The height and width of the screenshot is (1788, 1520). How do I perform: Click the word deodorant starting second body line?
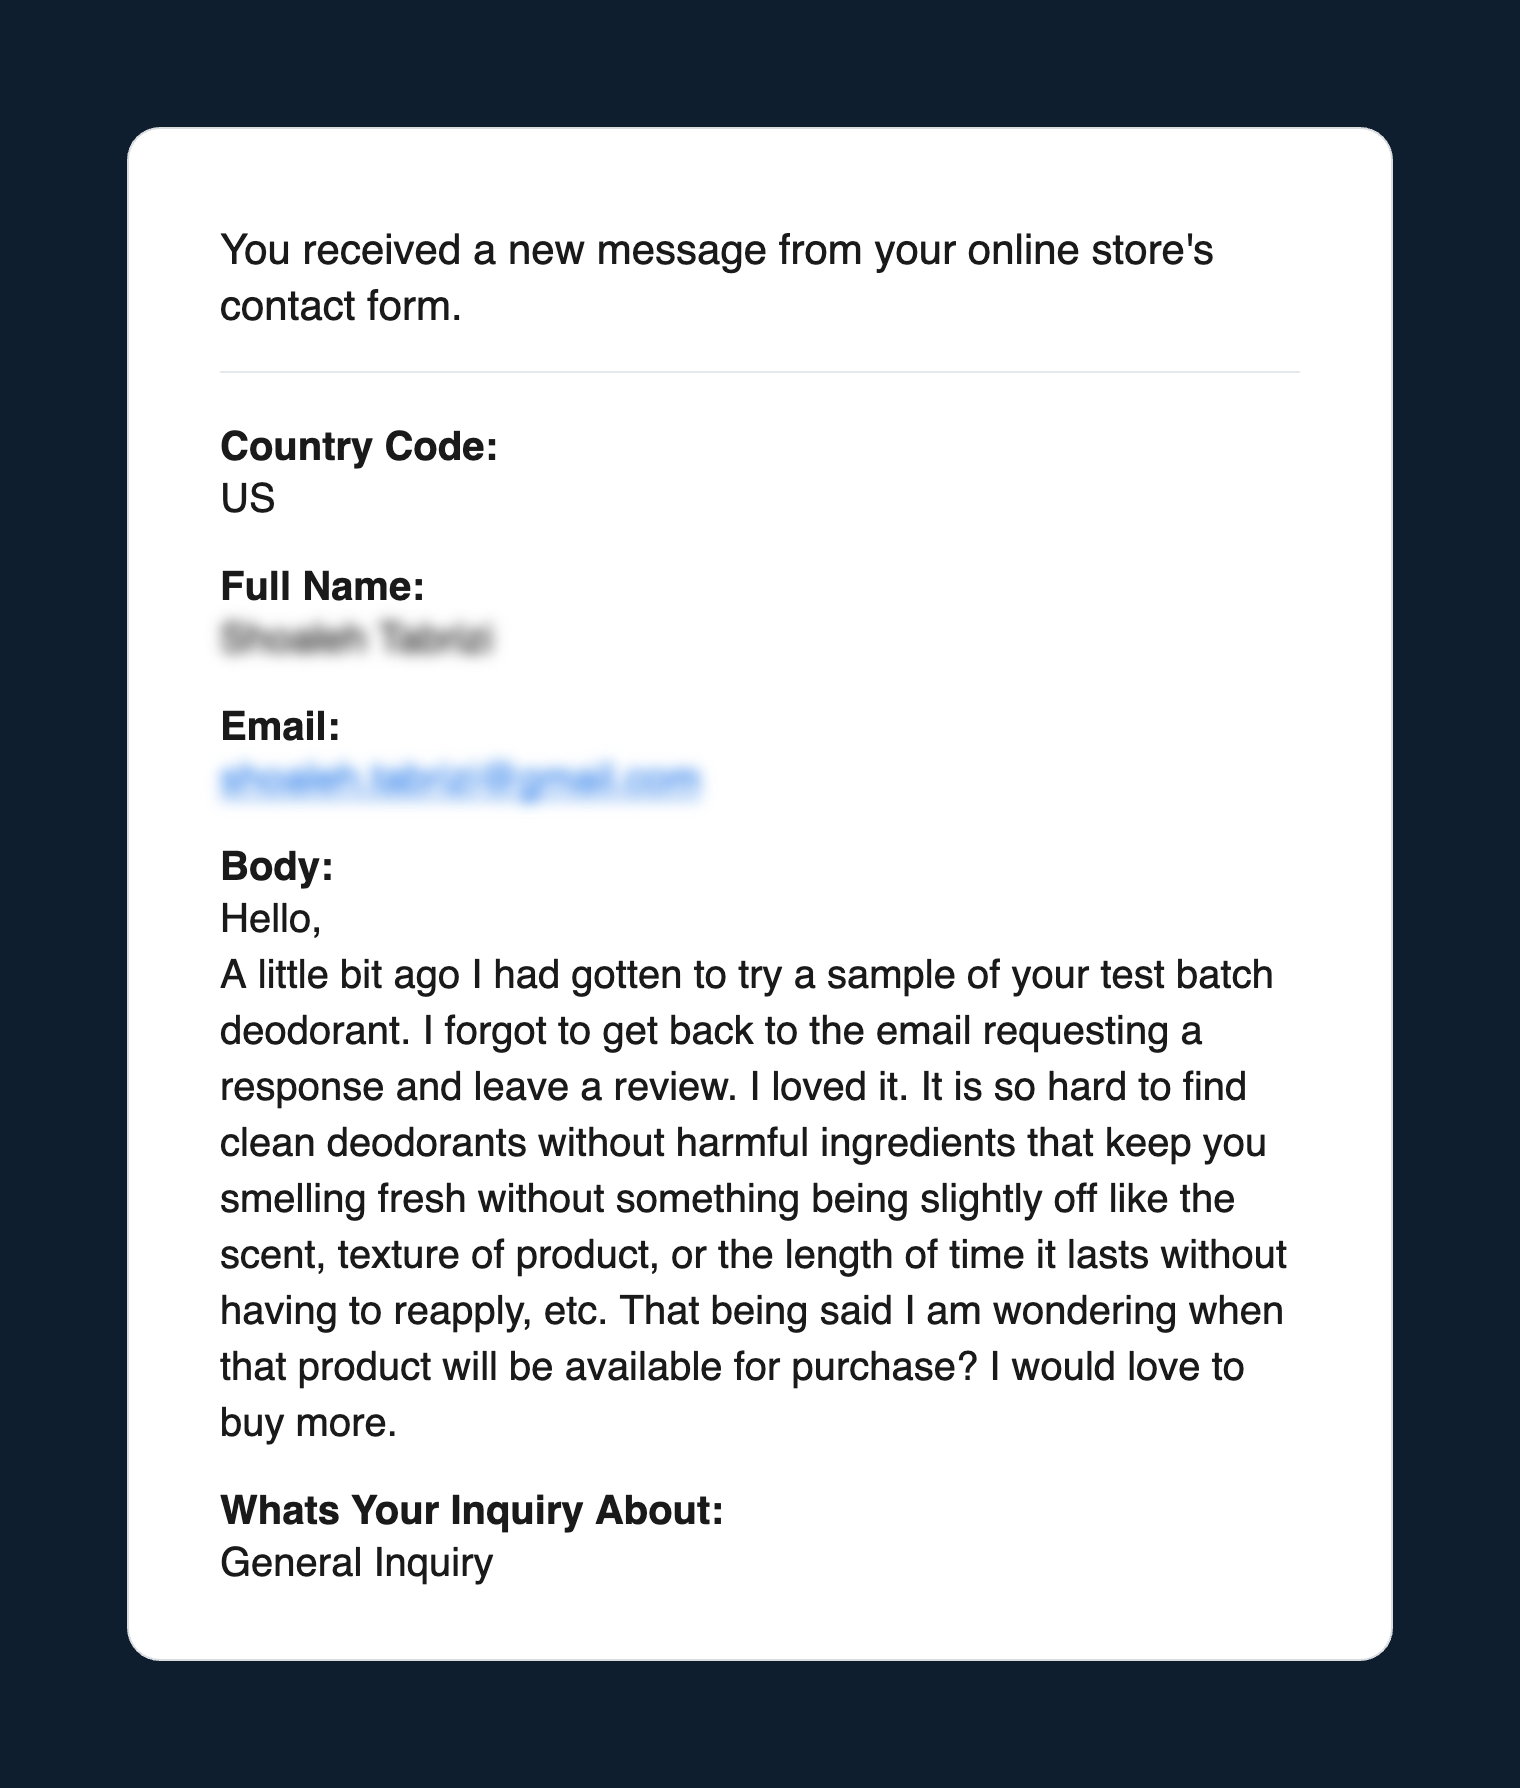[313, 1031]
